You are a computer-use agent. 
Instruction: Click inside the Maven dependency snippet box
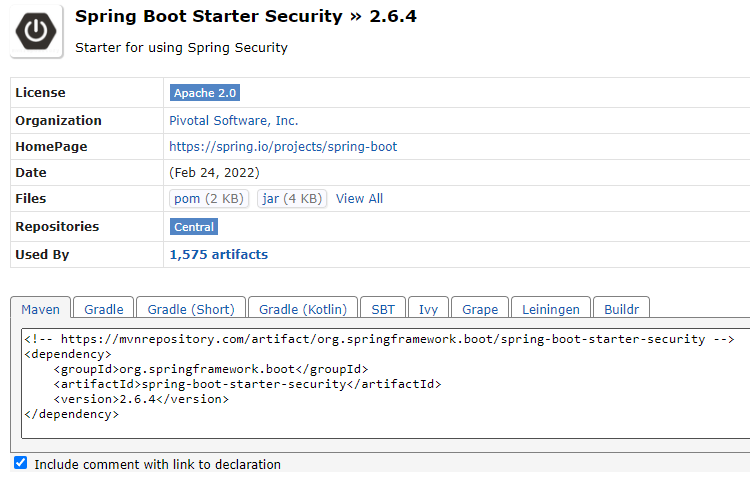coord(386,383)
